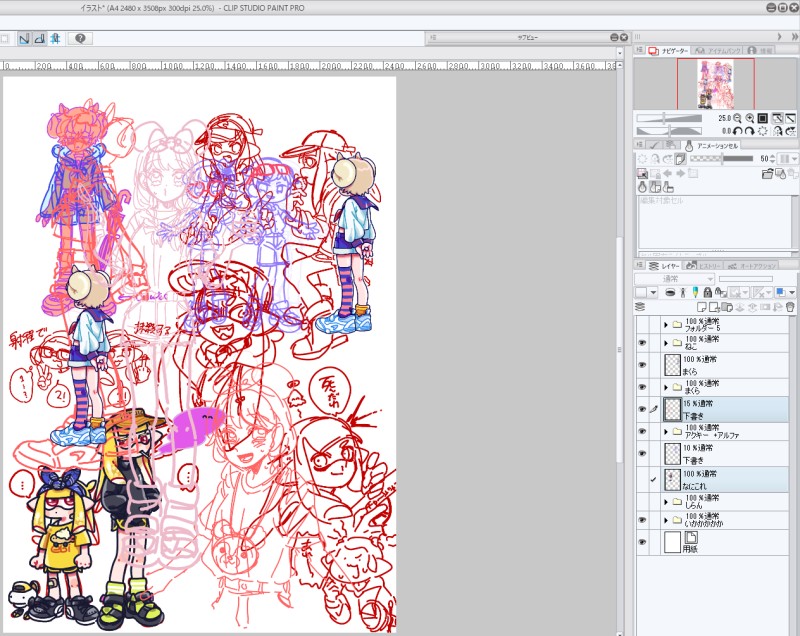This screenshot has height=636, width=800.
Task: Click lock layer padlock icon
Action: pyautogui.click(x=707, y=292)
